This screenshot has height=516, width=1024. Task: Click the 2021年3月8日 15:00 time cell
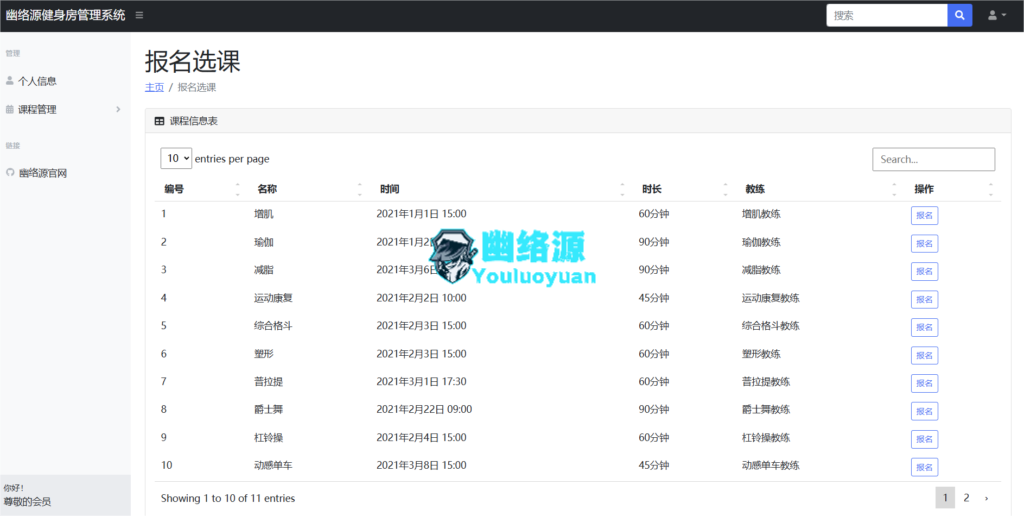point(421,465)
